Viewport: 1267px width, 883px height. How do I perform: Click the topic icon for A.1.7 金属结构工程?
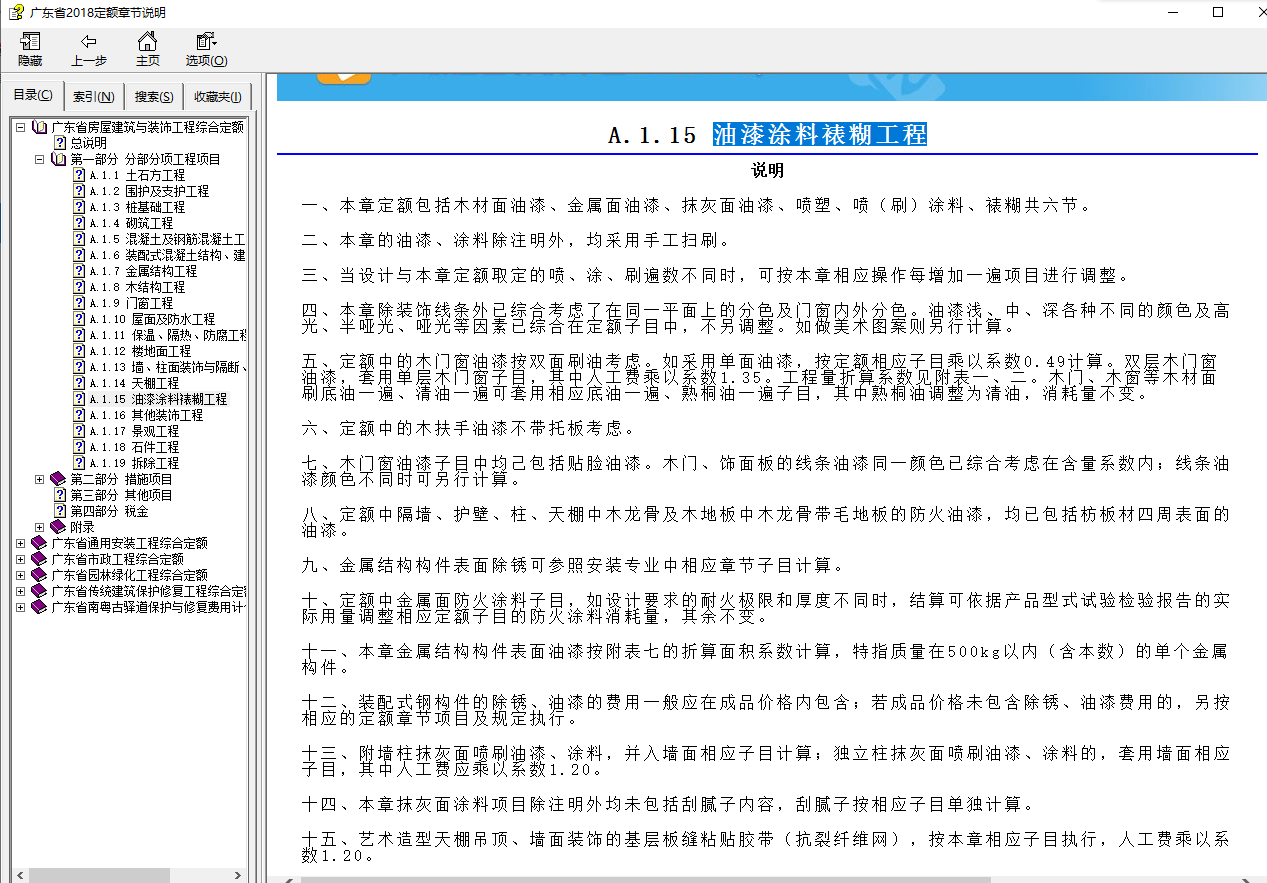click(x=79, y=271)
